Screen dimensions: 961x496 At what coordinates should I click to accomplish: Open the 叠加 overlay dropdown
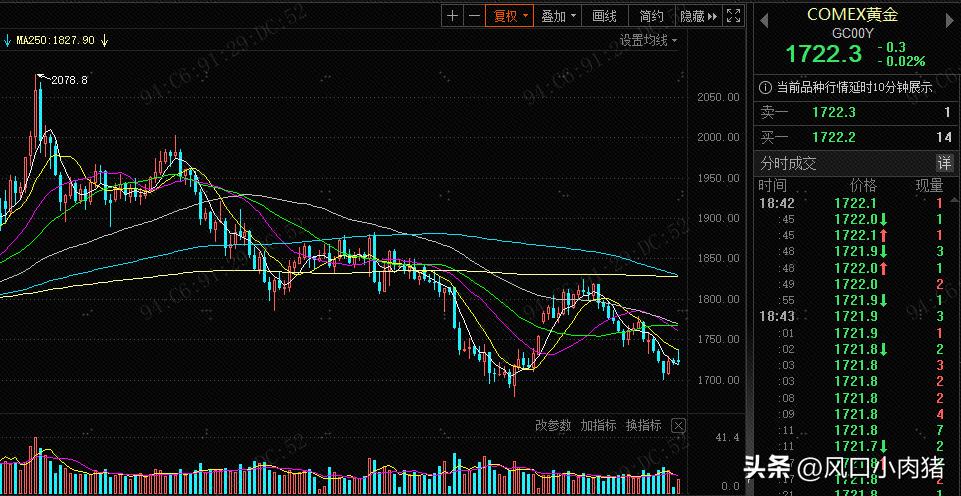pos(558,17)
